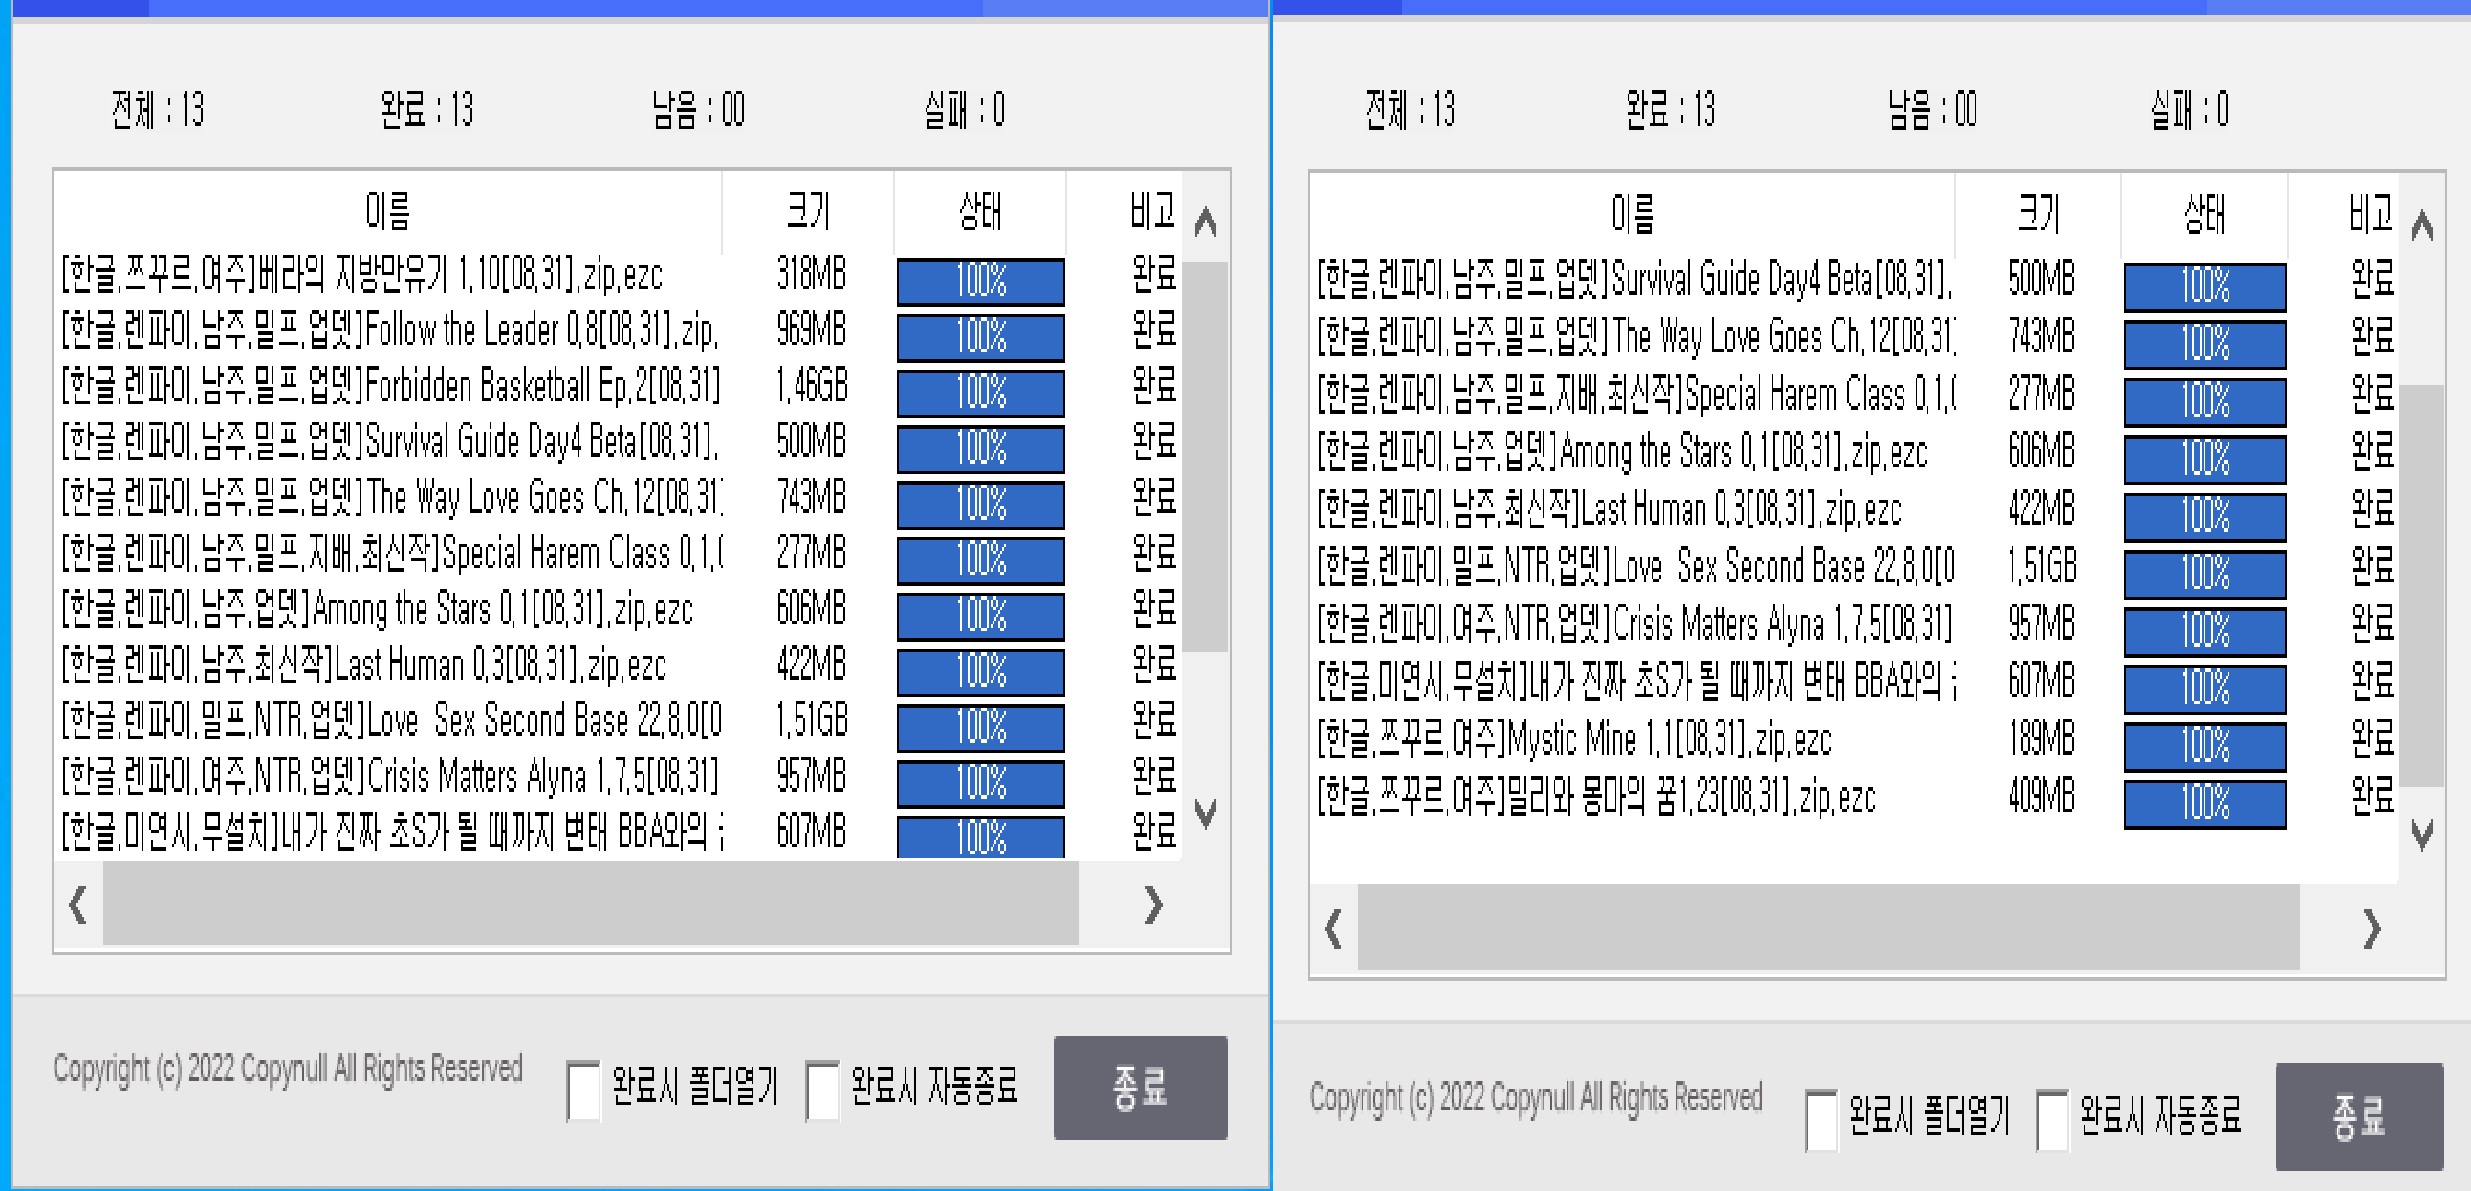The width and height of the screenshot is (2471, 1191).
Task: Click 상태 column header in left window
Action: [x=979, y=212]
